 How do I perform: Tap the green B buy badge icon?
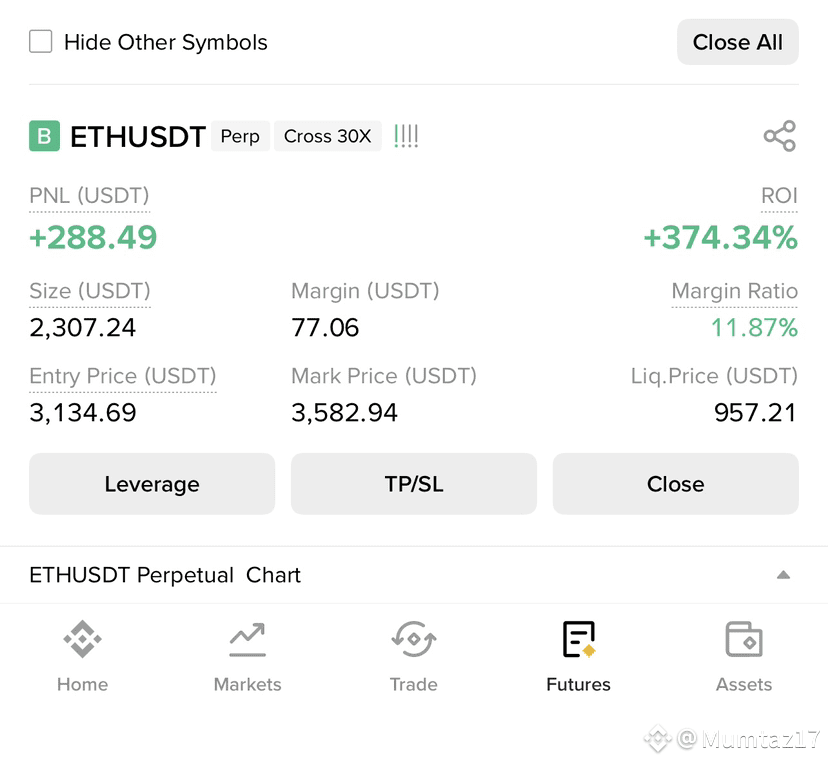pyautogui.click(x=44, y=136)
